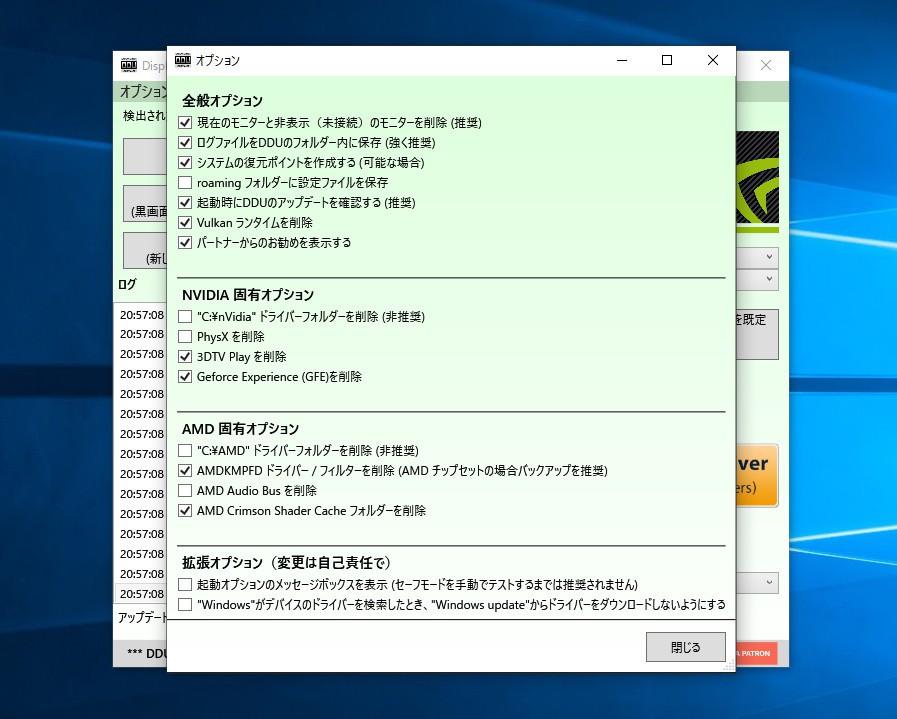The image size is (897, 719).
Task: Click the 閉じる button
Action: pyautogui.click(x=685, y=647)
